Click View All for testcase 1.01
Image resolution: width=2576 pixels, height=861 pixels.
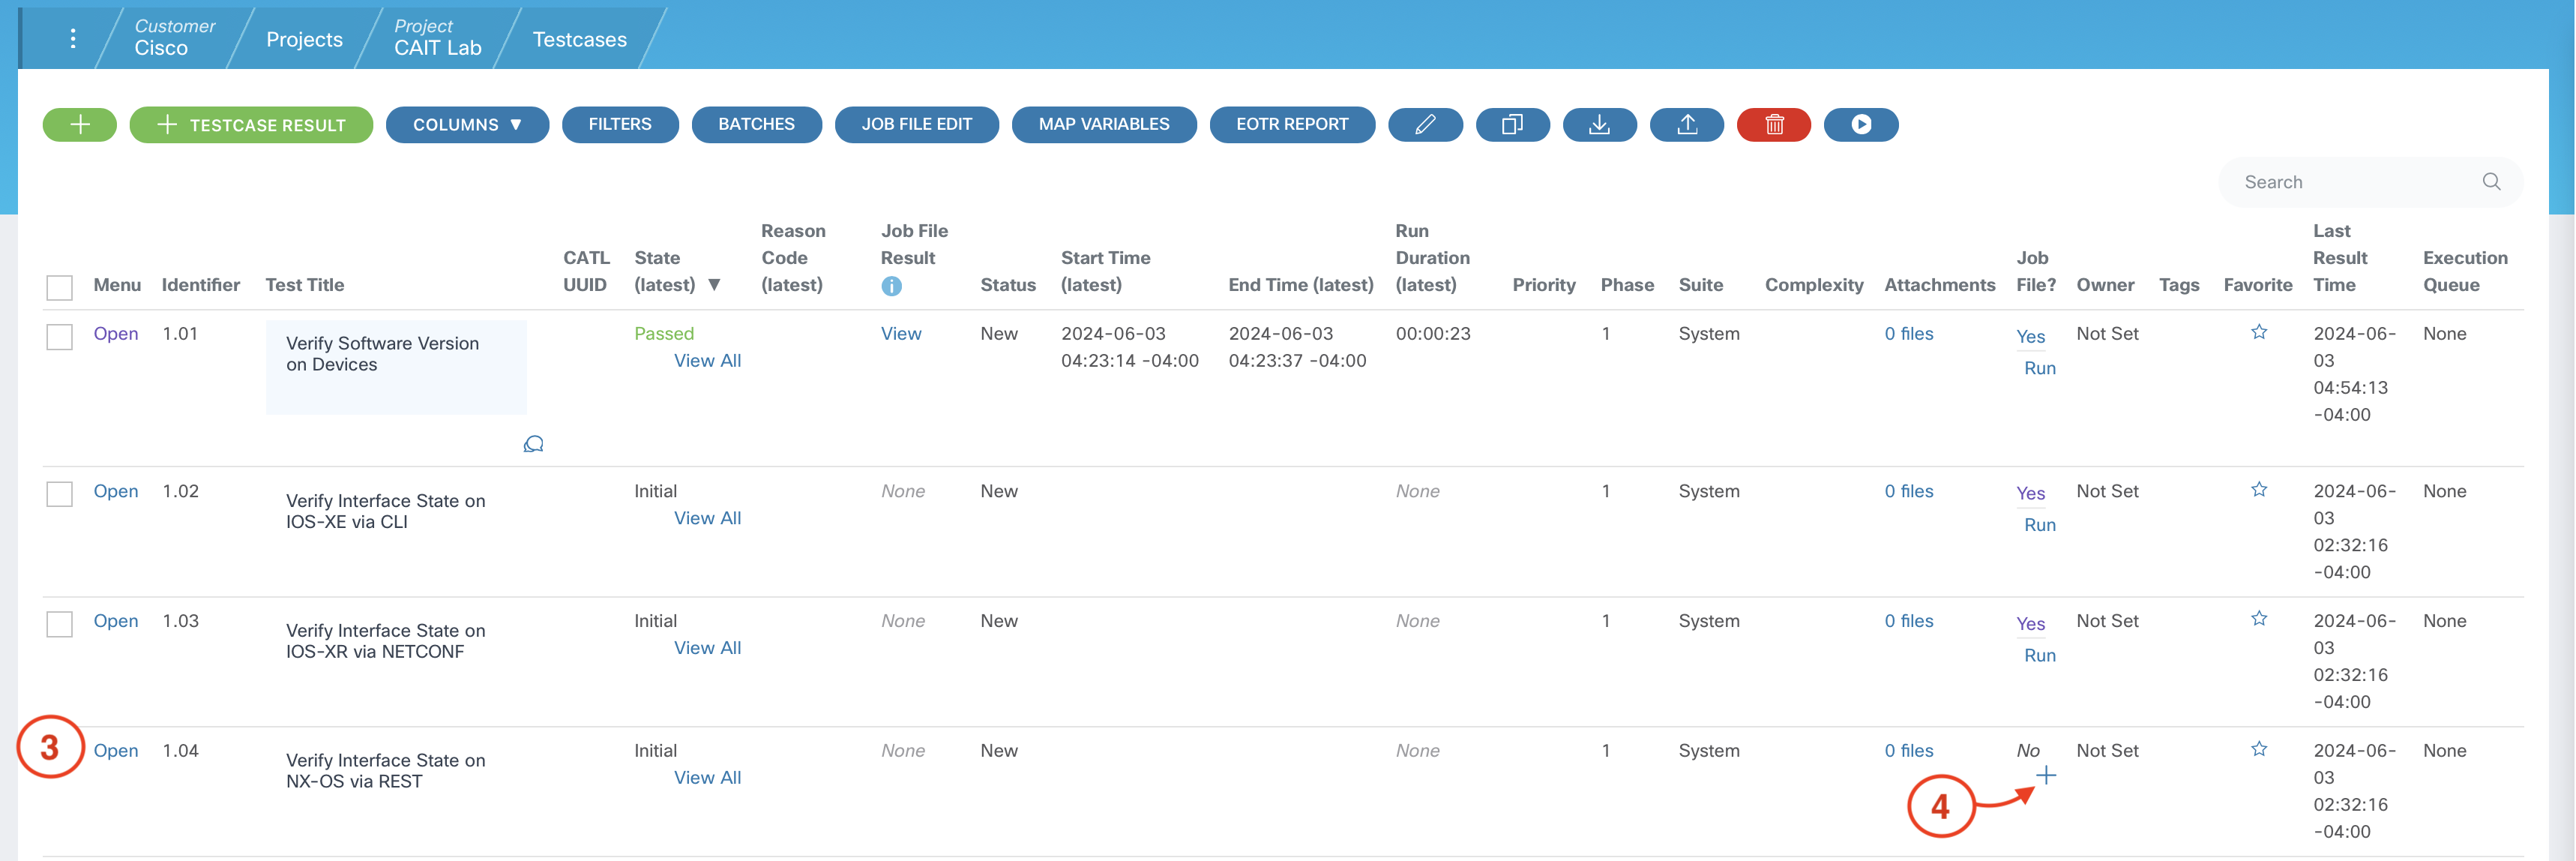point(707,360)
